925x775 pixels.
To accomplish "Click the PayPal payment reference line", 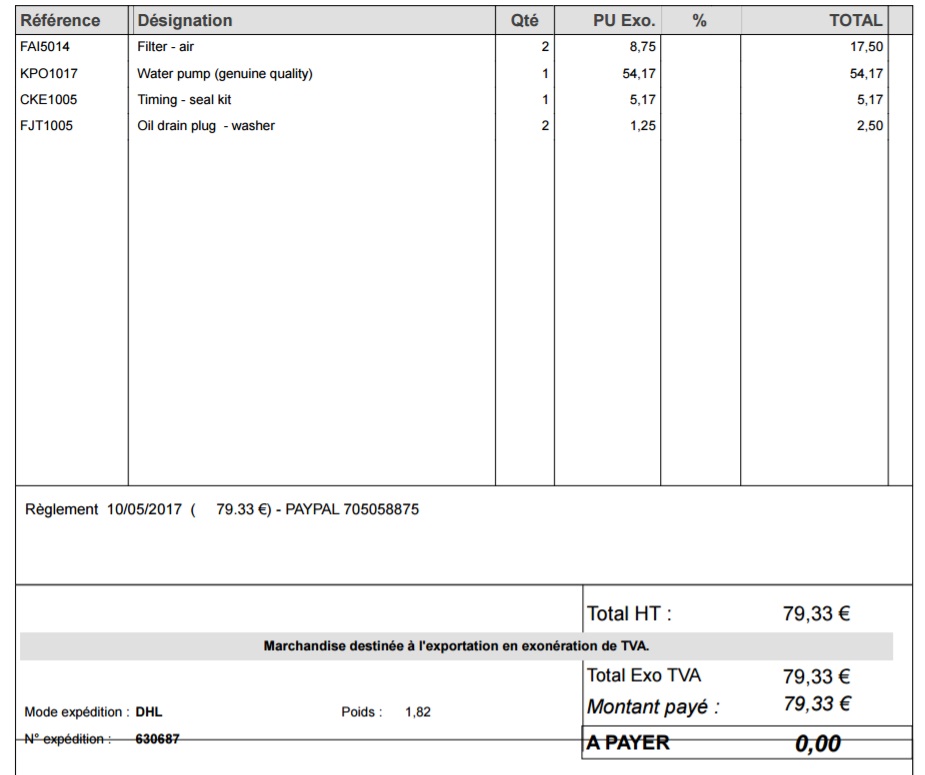I will [x=222, y=510].
